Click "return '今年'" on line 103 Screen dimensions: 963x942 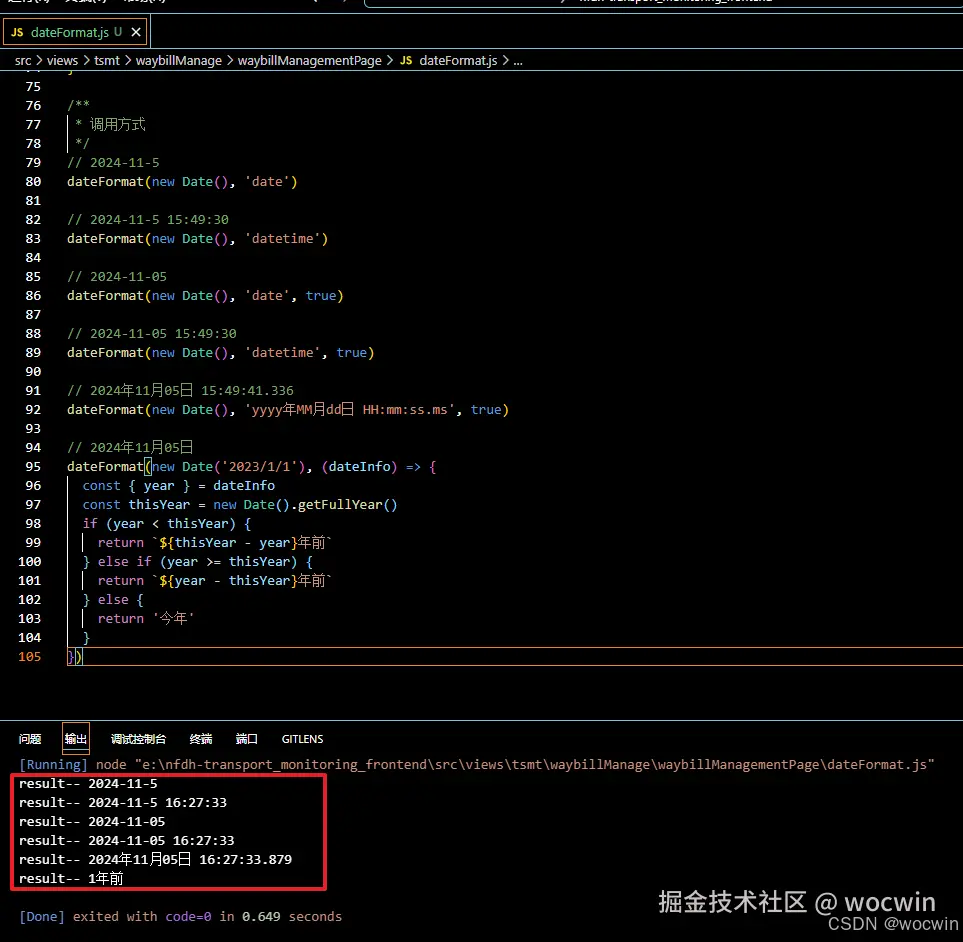click(x=146, y=618)
